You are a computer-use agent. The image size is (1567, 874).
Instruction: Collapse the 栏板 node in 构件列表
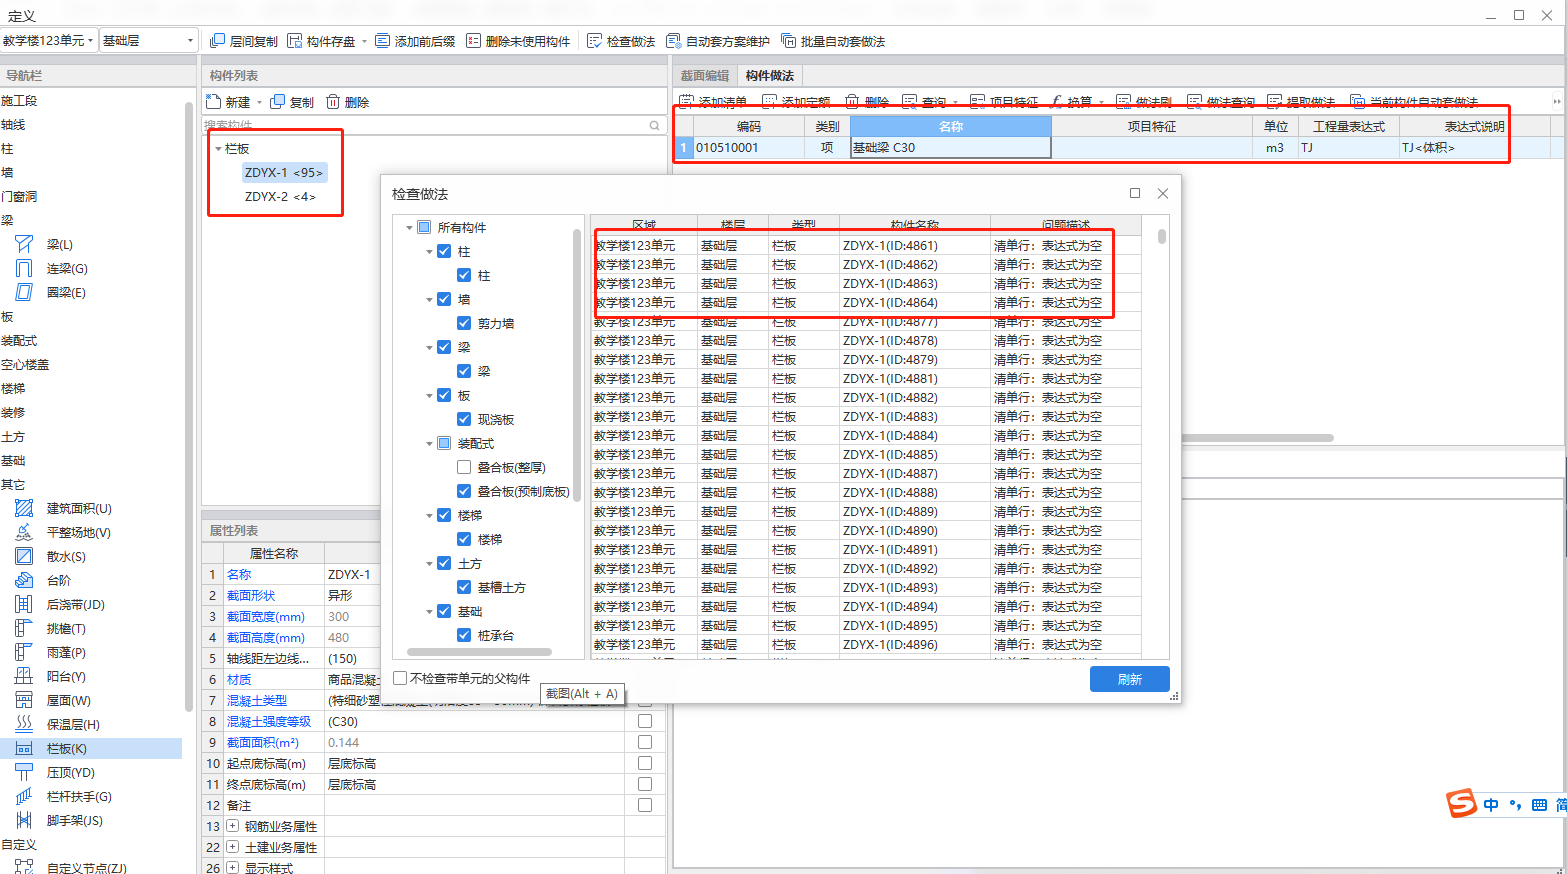pos(218,149)
